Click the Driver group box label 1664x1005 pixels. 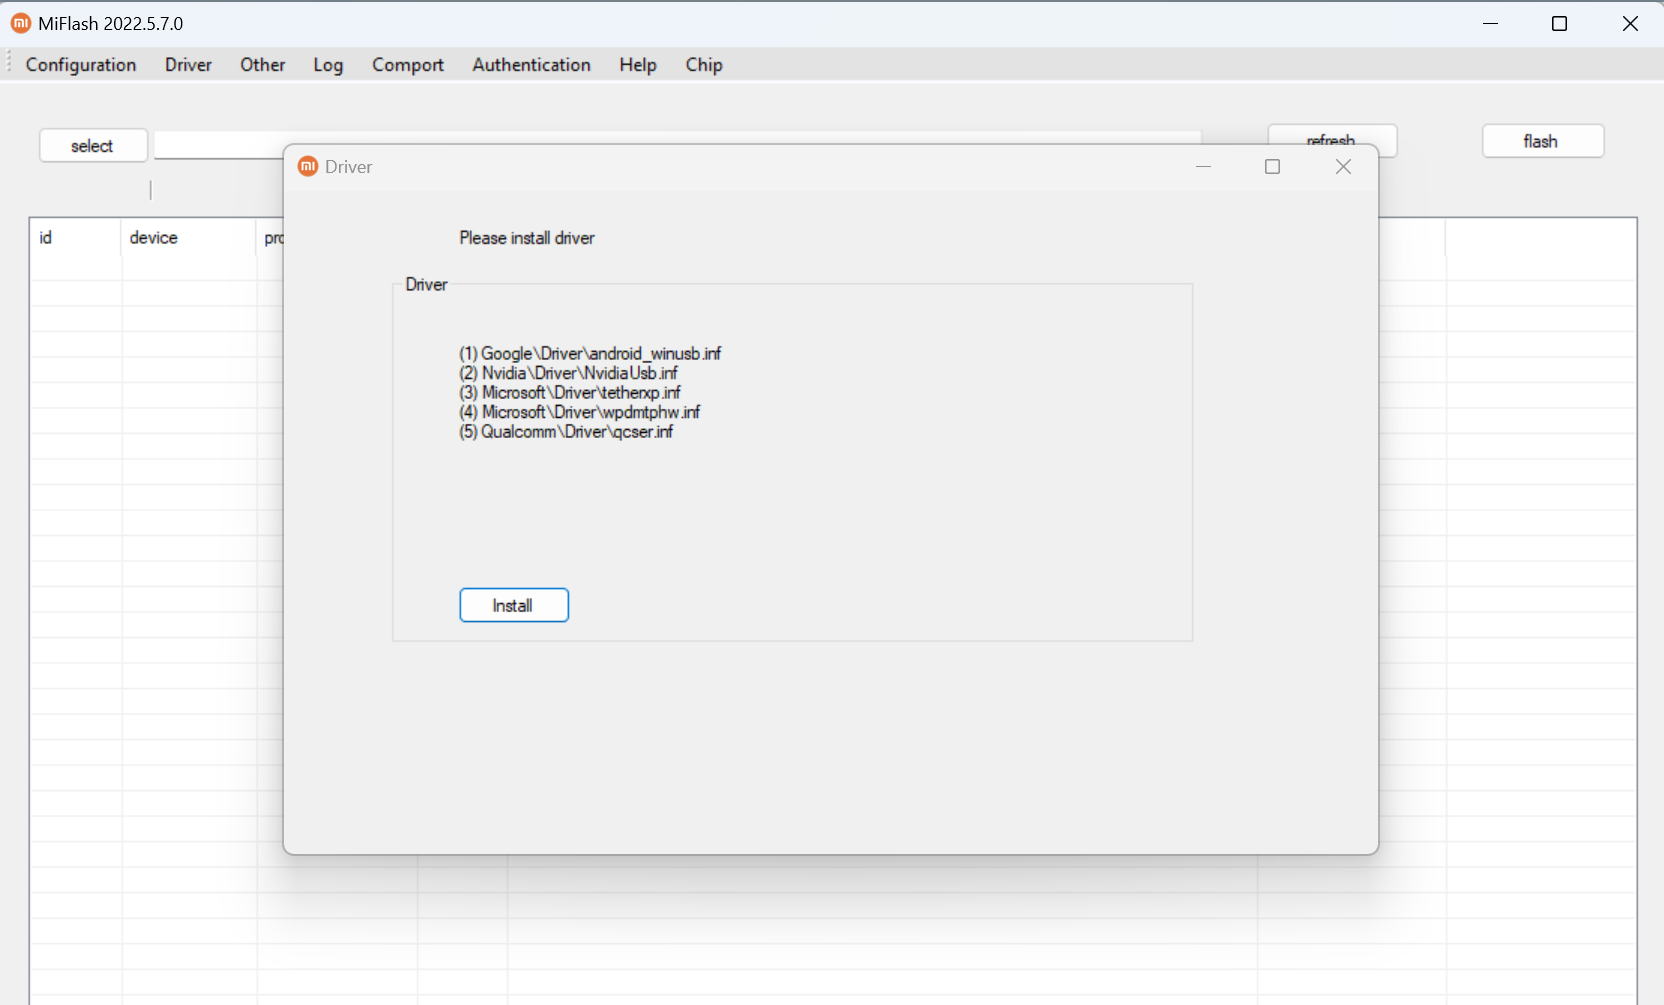pos(426,285)
